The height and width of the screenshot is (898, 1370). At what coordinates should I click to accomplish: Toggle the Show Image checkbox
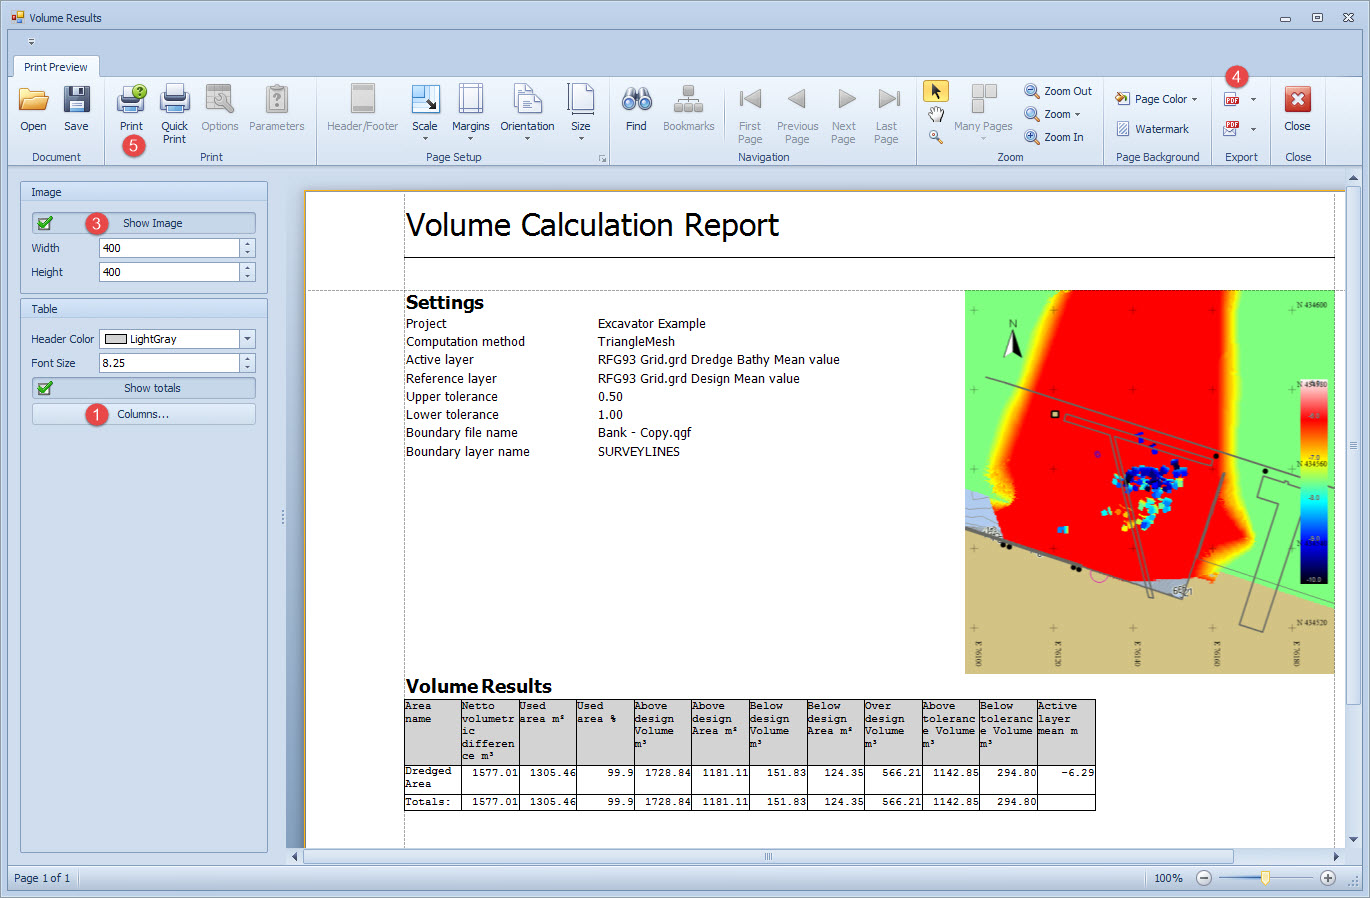[x=45, y=223]
